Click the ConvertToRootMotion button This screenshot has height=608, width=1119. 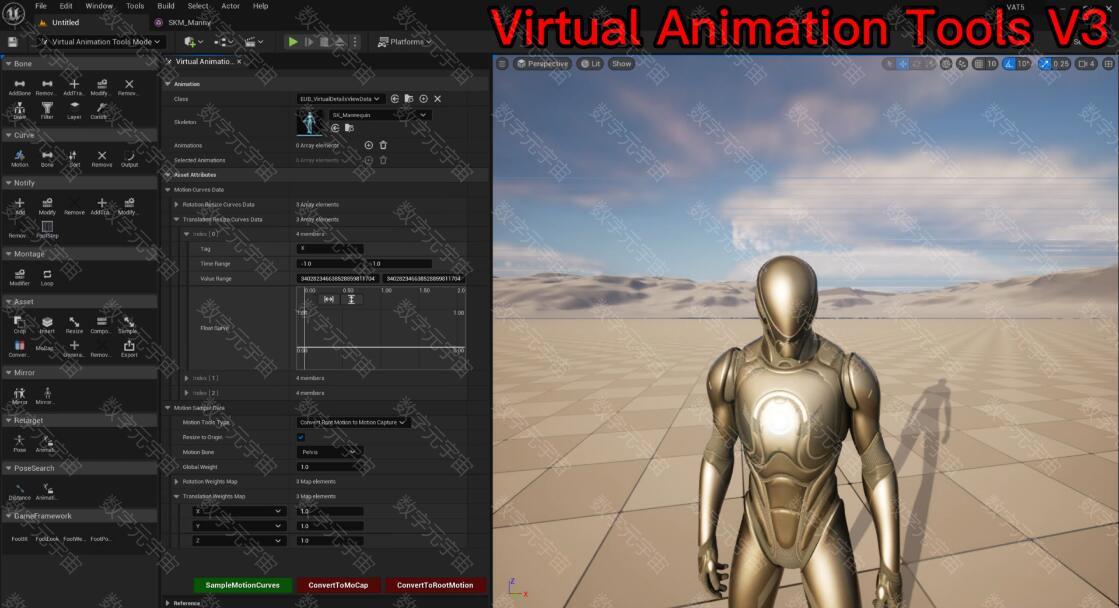435,585
